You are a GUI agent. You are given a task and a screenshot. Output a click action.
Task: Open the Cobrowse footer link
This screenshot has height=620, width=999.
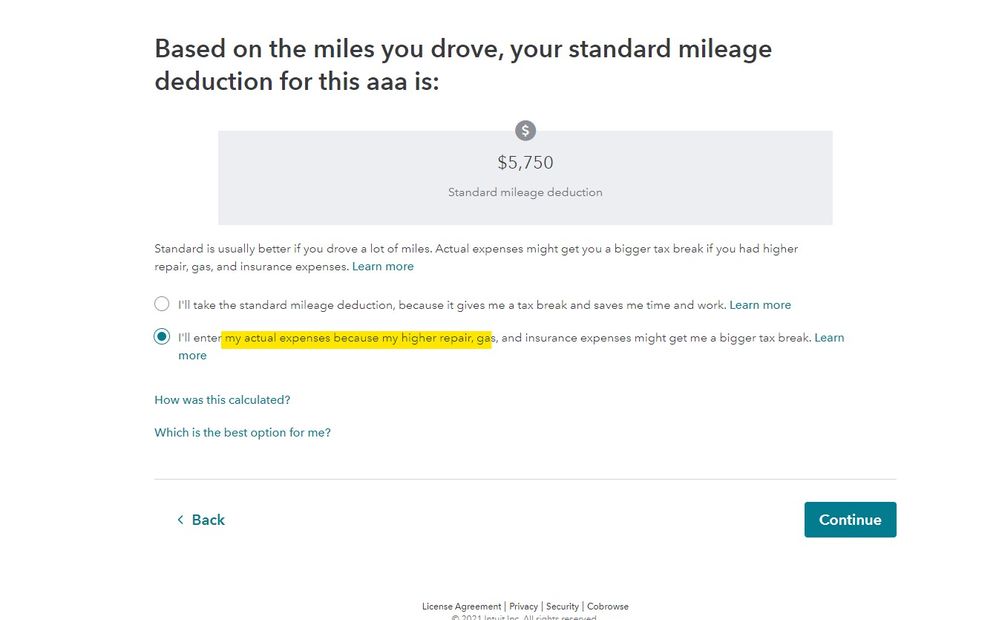pyautogui.click(x=607, y=607)
